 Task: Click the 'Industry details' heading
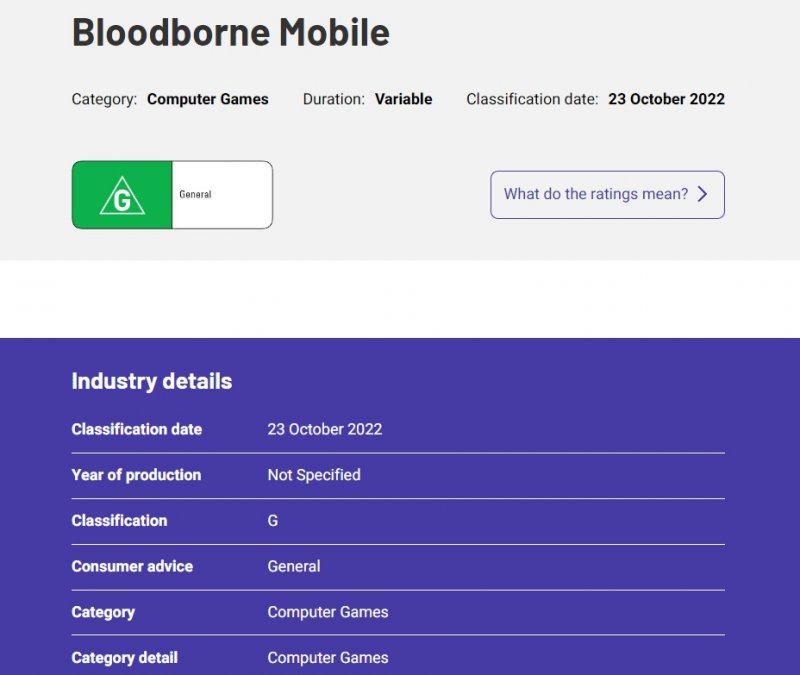click(152, 381)
